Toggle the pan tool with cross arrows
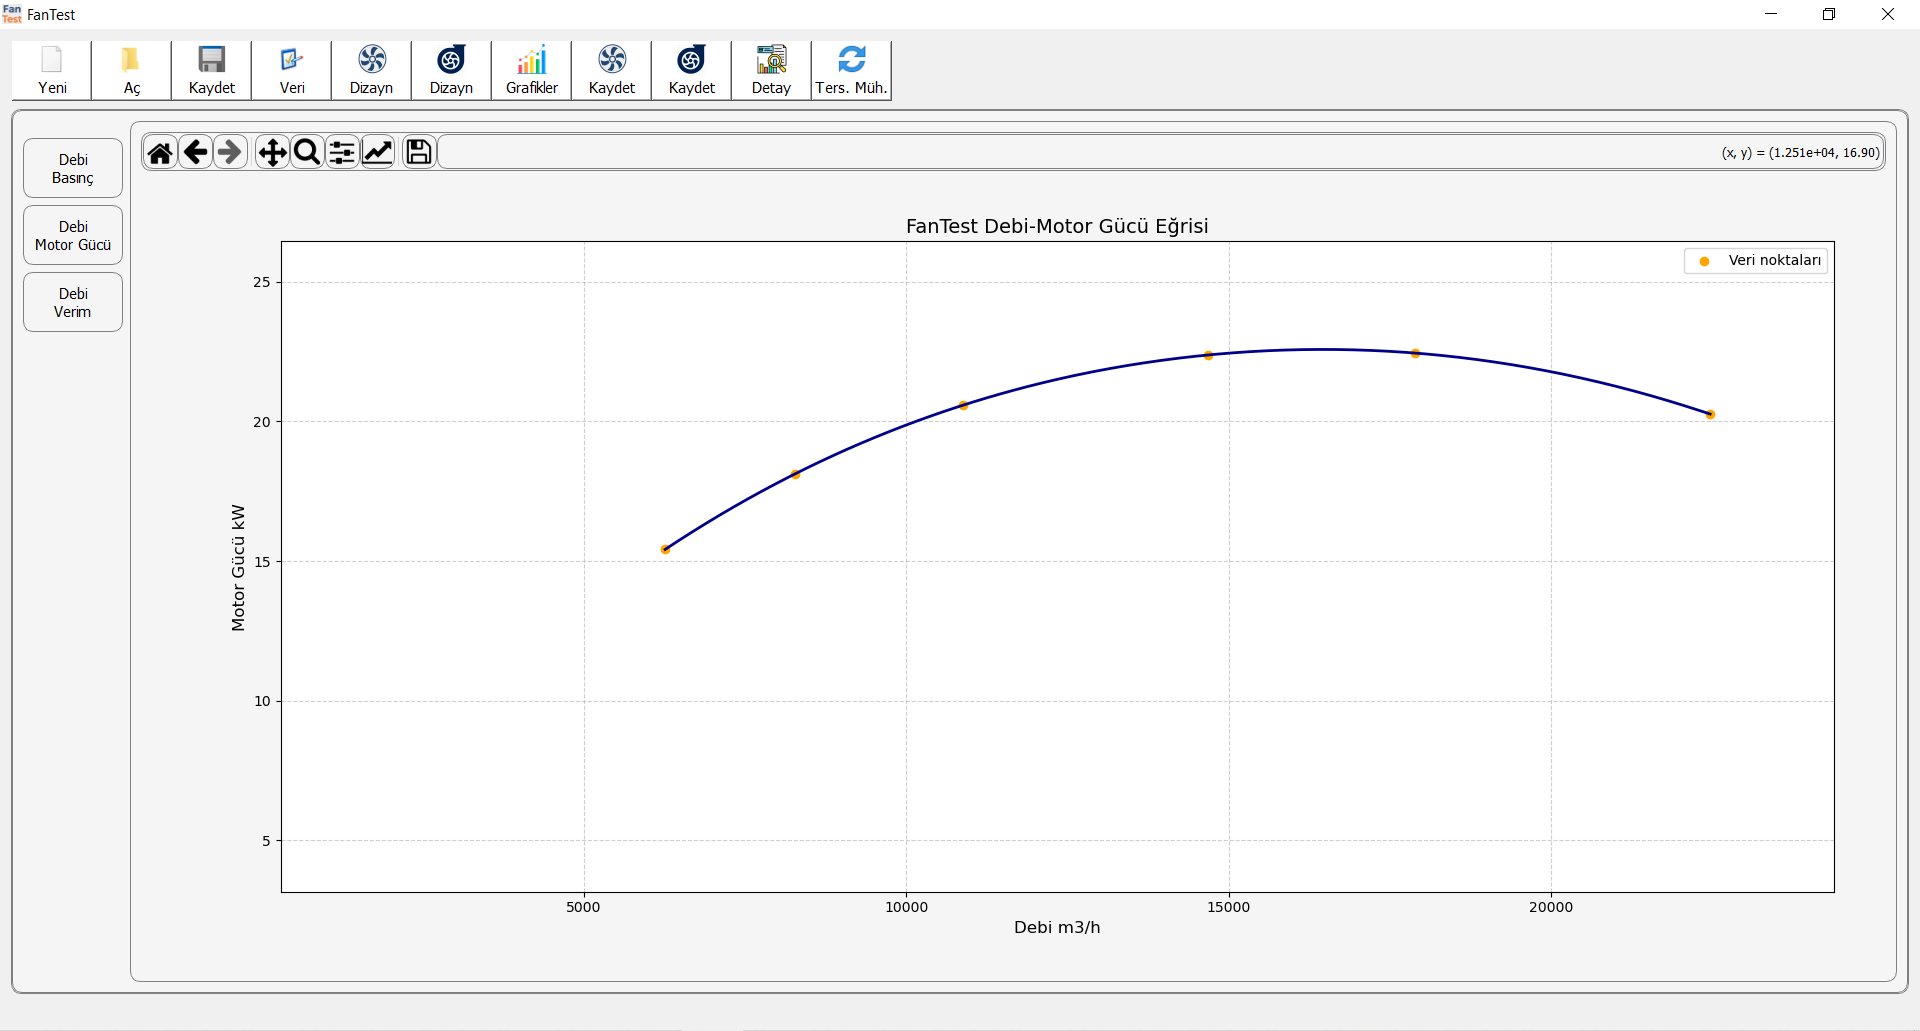The height and width of the screenshot is (1031, 1920). [x=272, y=152]
